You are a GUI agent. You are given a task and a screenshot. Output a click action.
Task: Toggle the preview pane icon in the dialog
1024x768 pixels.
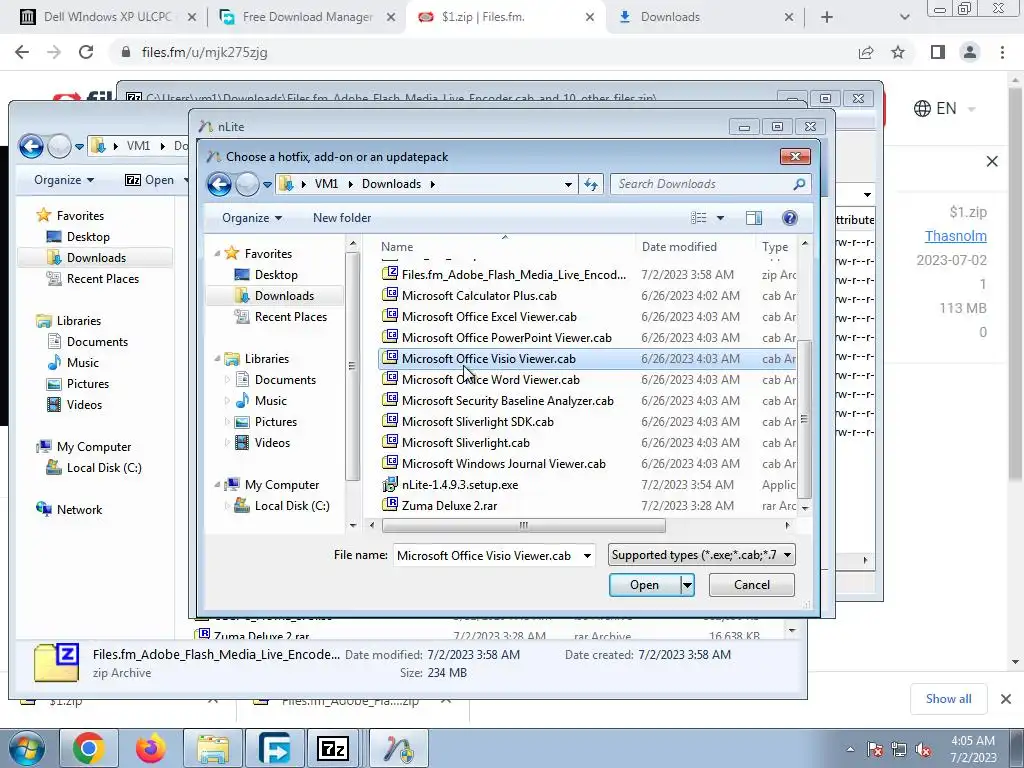[754, 218]
